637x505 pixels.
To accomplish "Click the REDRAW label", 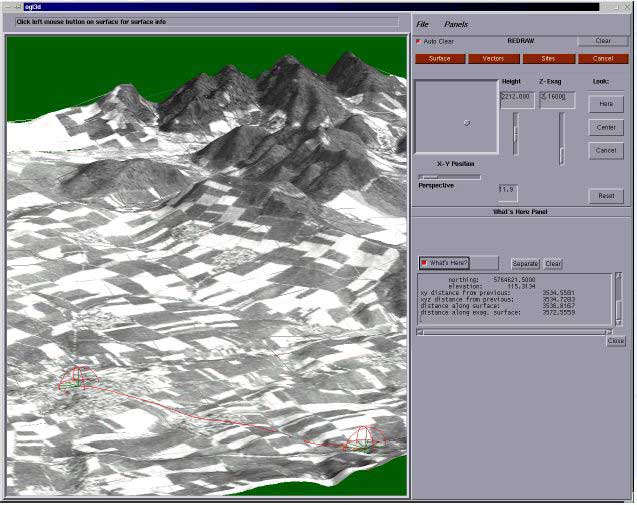I will [520, 41].
